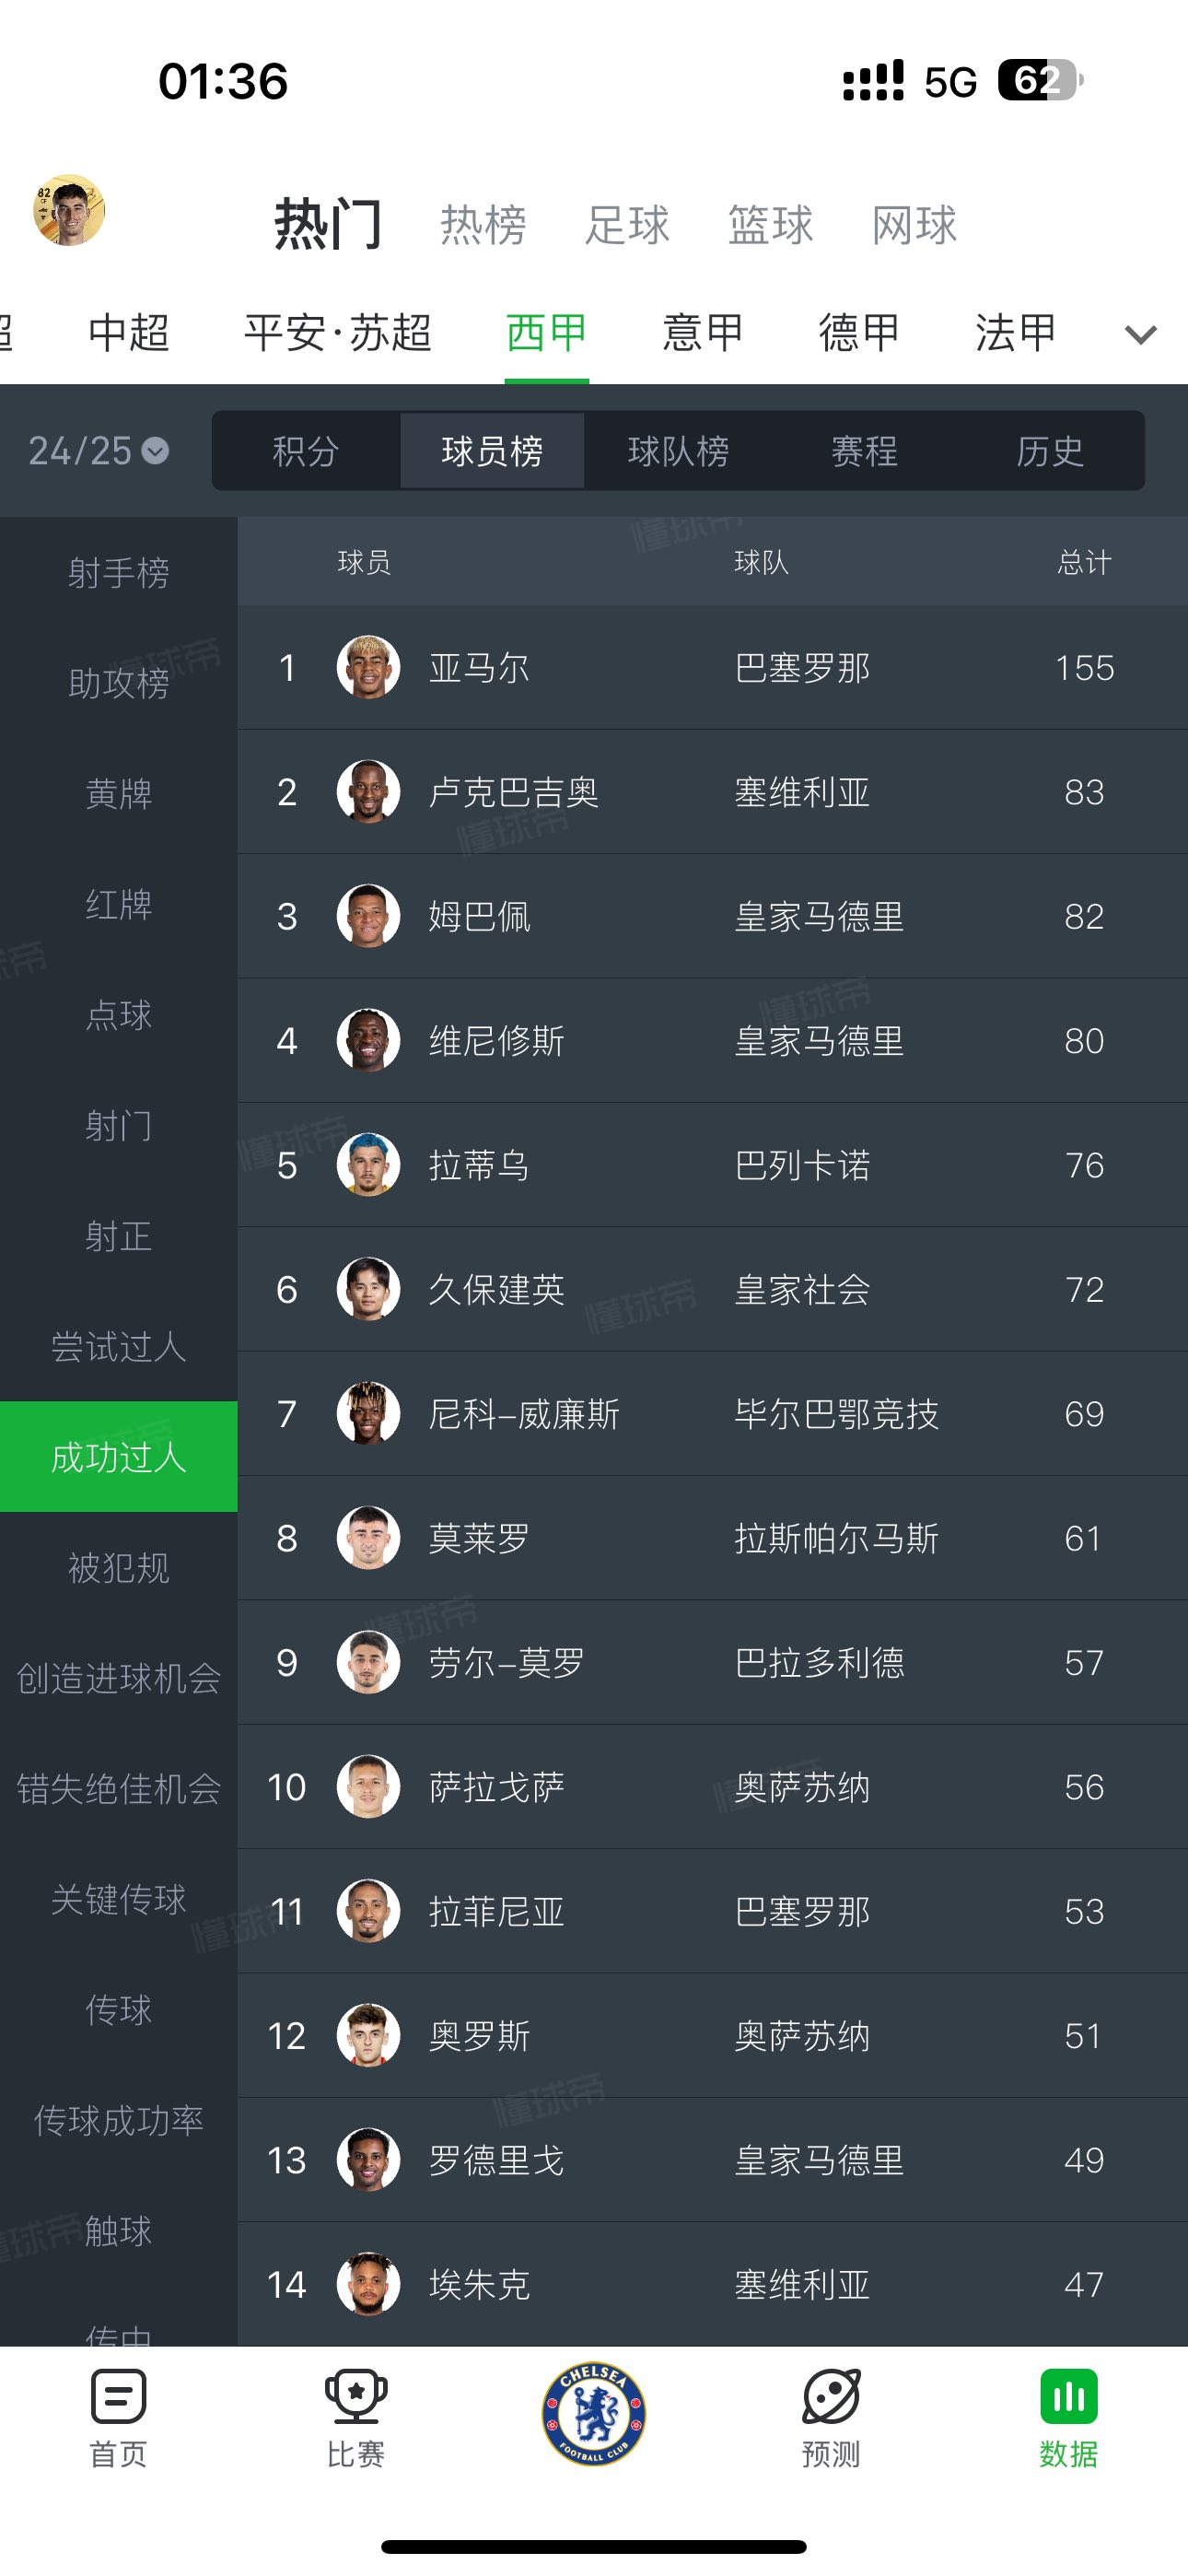The image size is (1188, 2576).
Task: Select the 数据 chart icon
Action: pyautogui.click(x=1068, y=2398)
